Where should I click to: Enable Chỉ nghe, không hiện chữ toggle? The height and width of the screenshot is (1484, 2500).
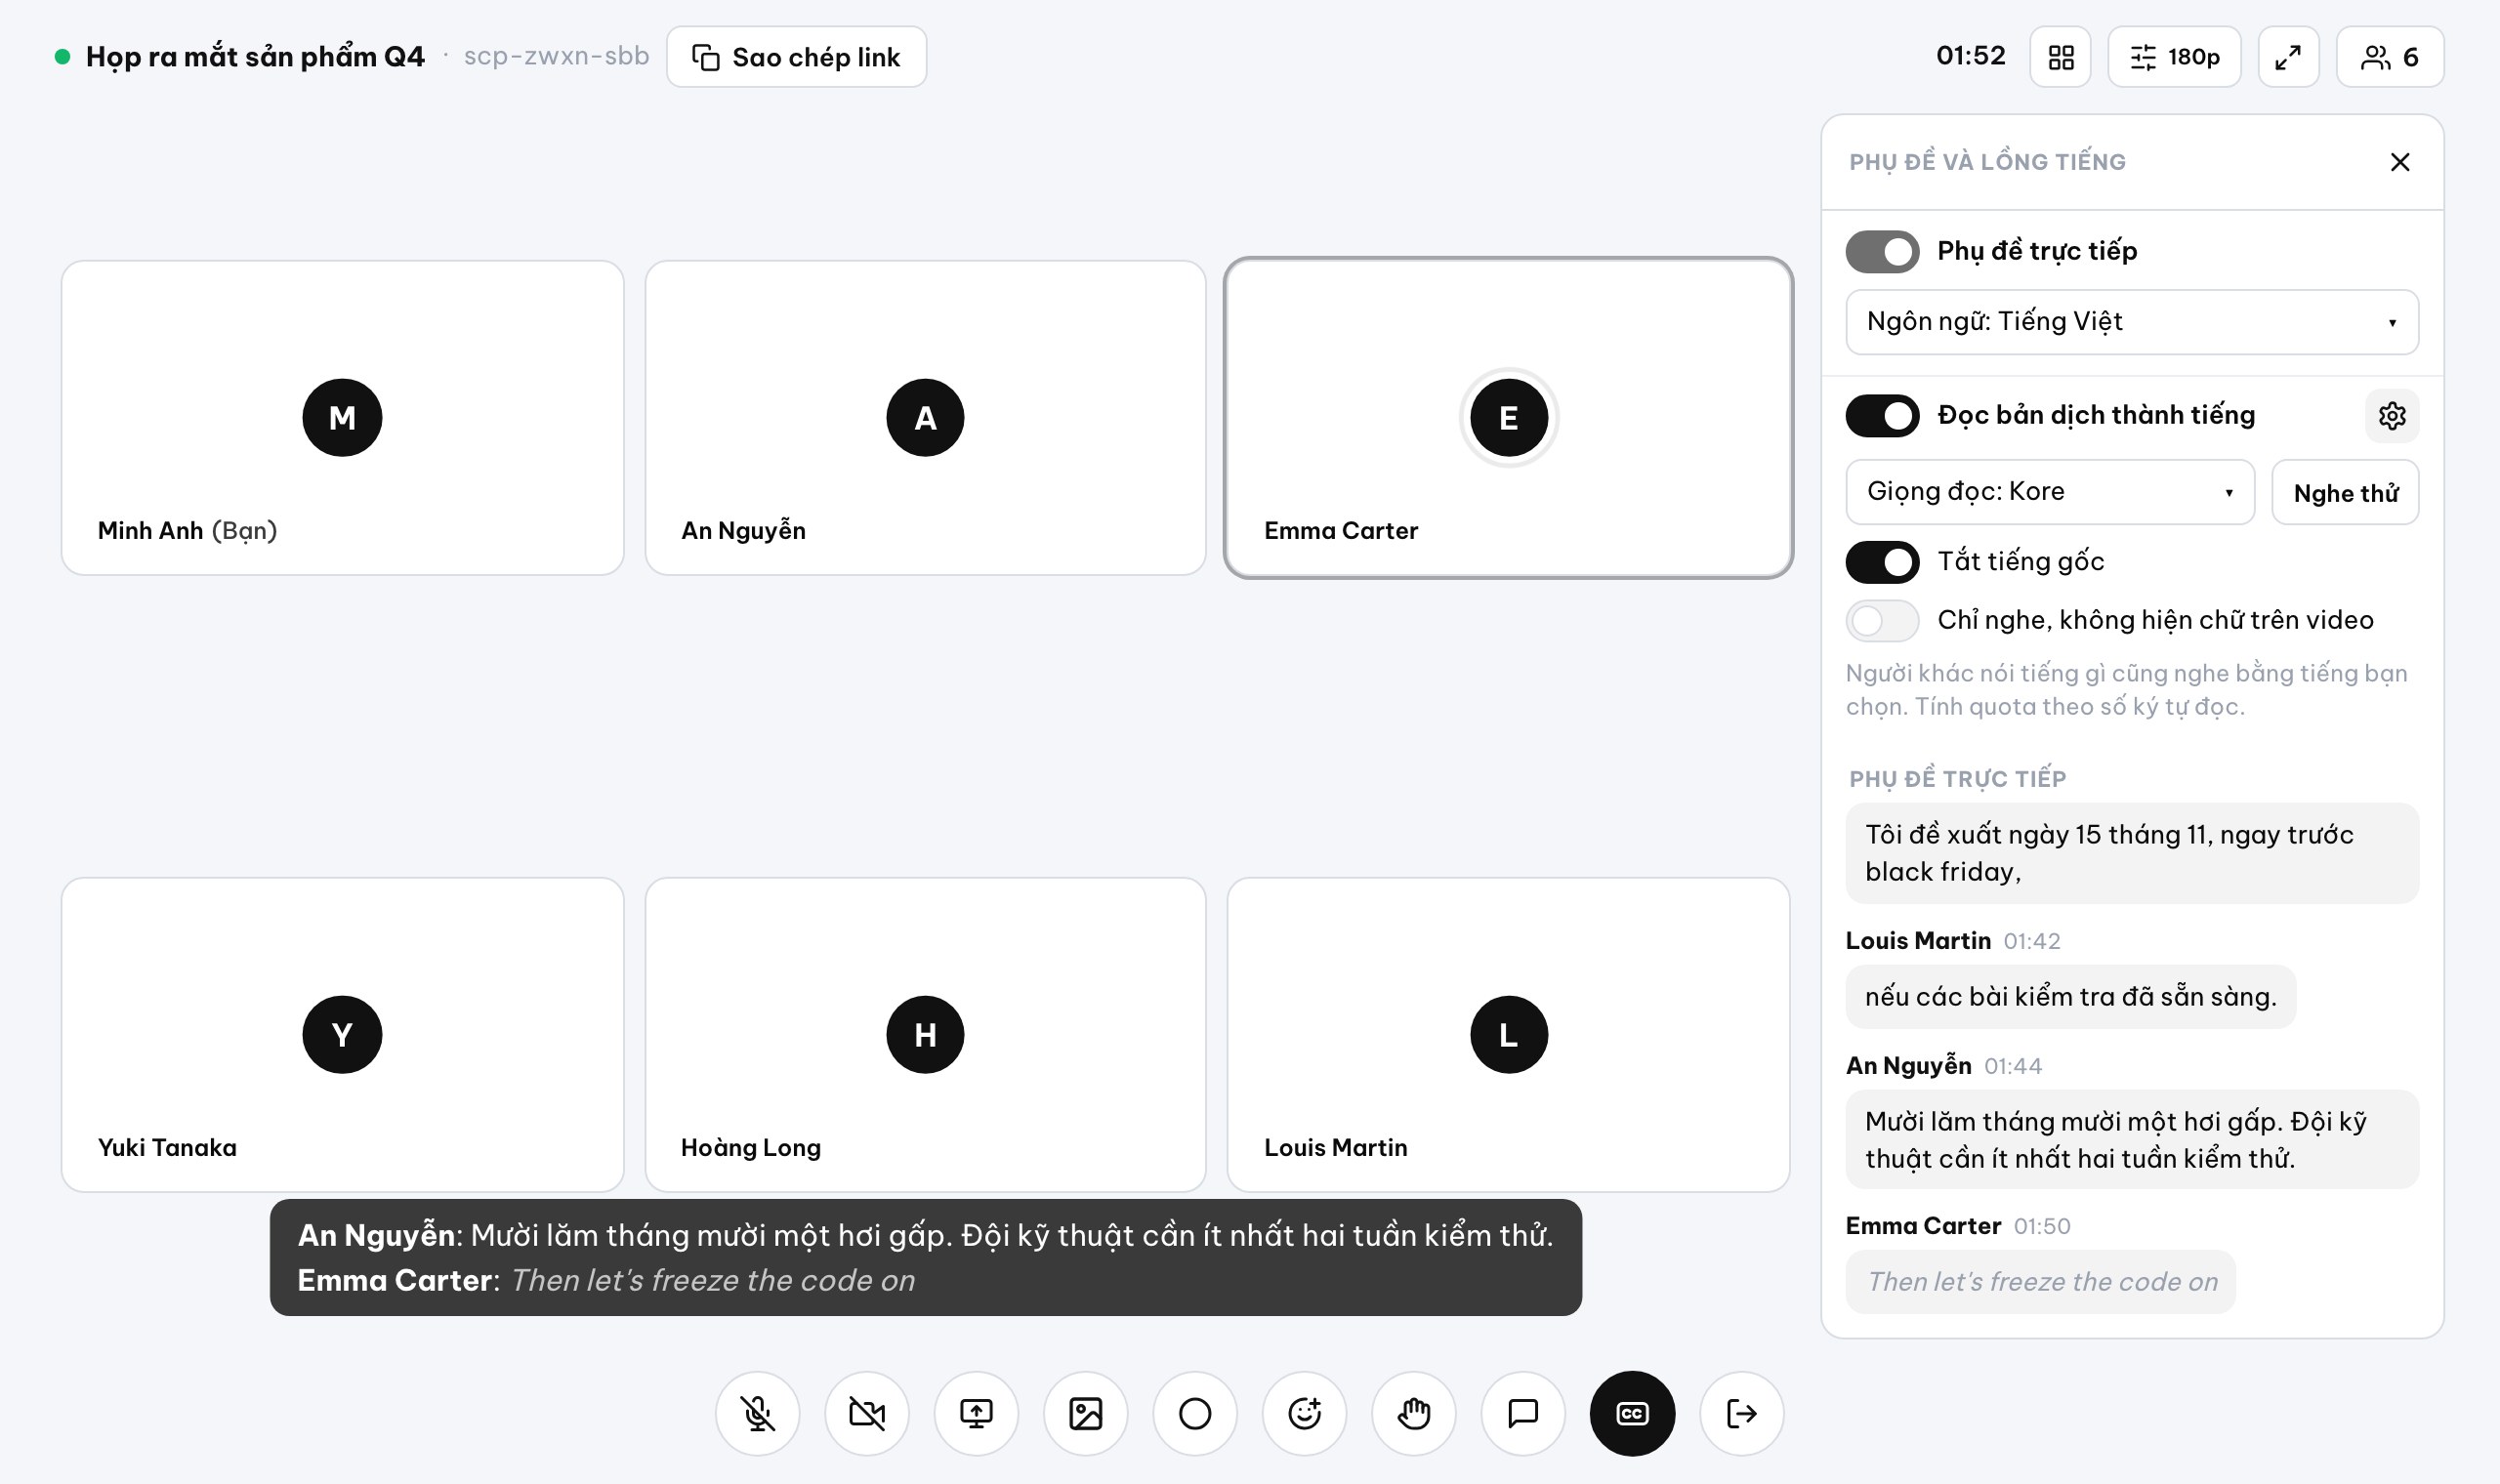tap(1882, 620)
